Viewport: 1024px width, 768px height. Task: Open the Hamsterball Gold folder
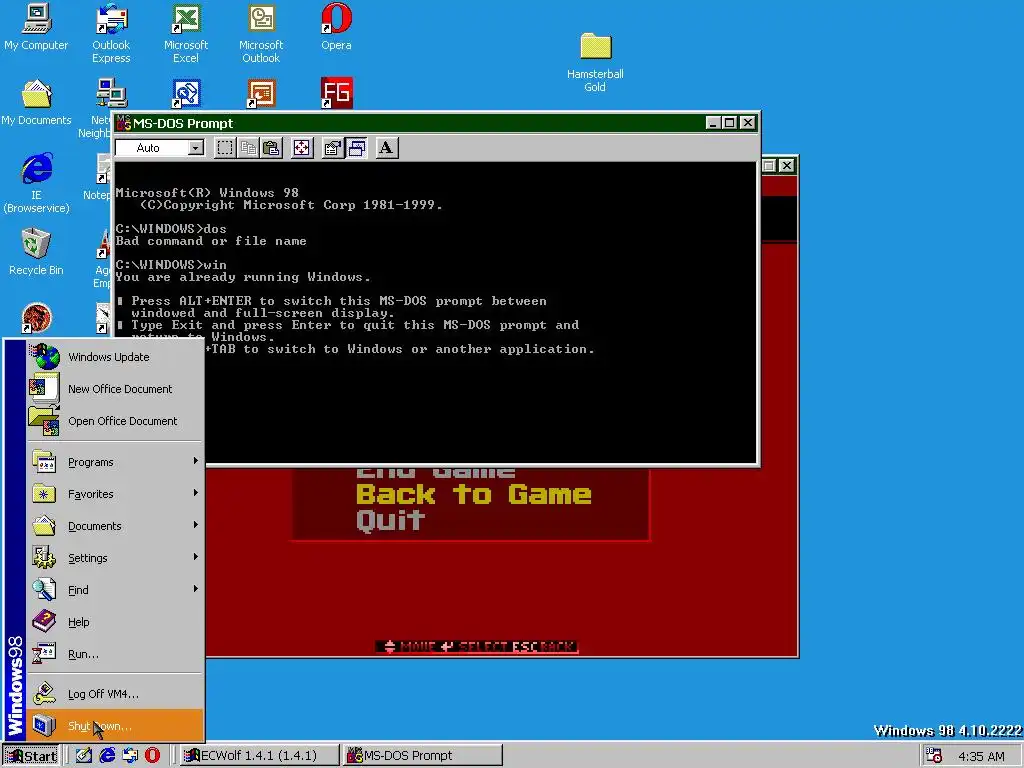click(595, 62)
